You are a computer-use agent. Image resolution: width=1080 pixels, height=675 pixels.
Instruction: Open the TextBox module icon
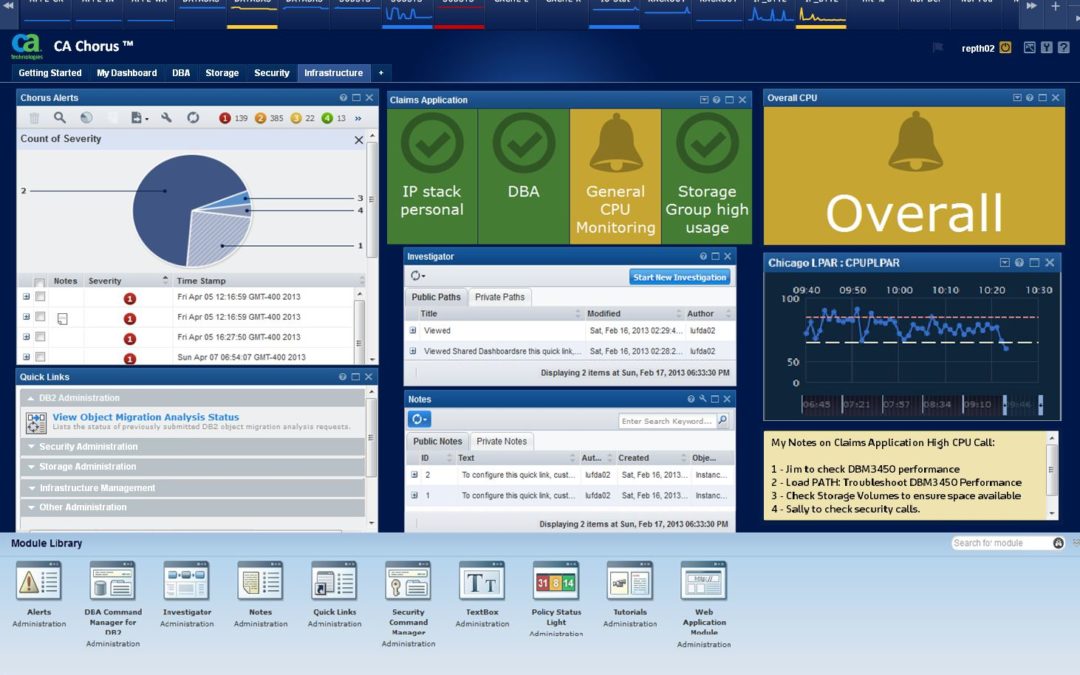coord(482,581)
